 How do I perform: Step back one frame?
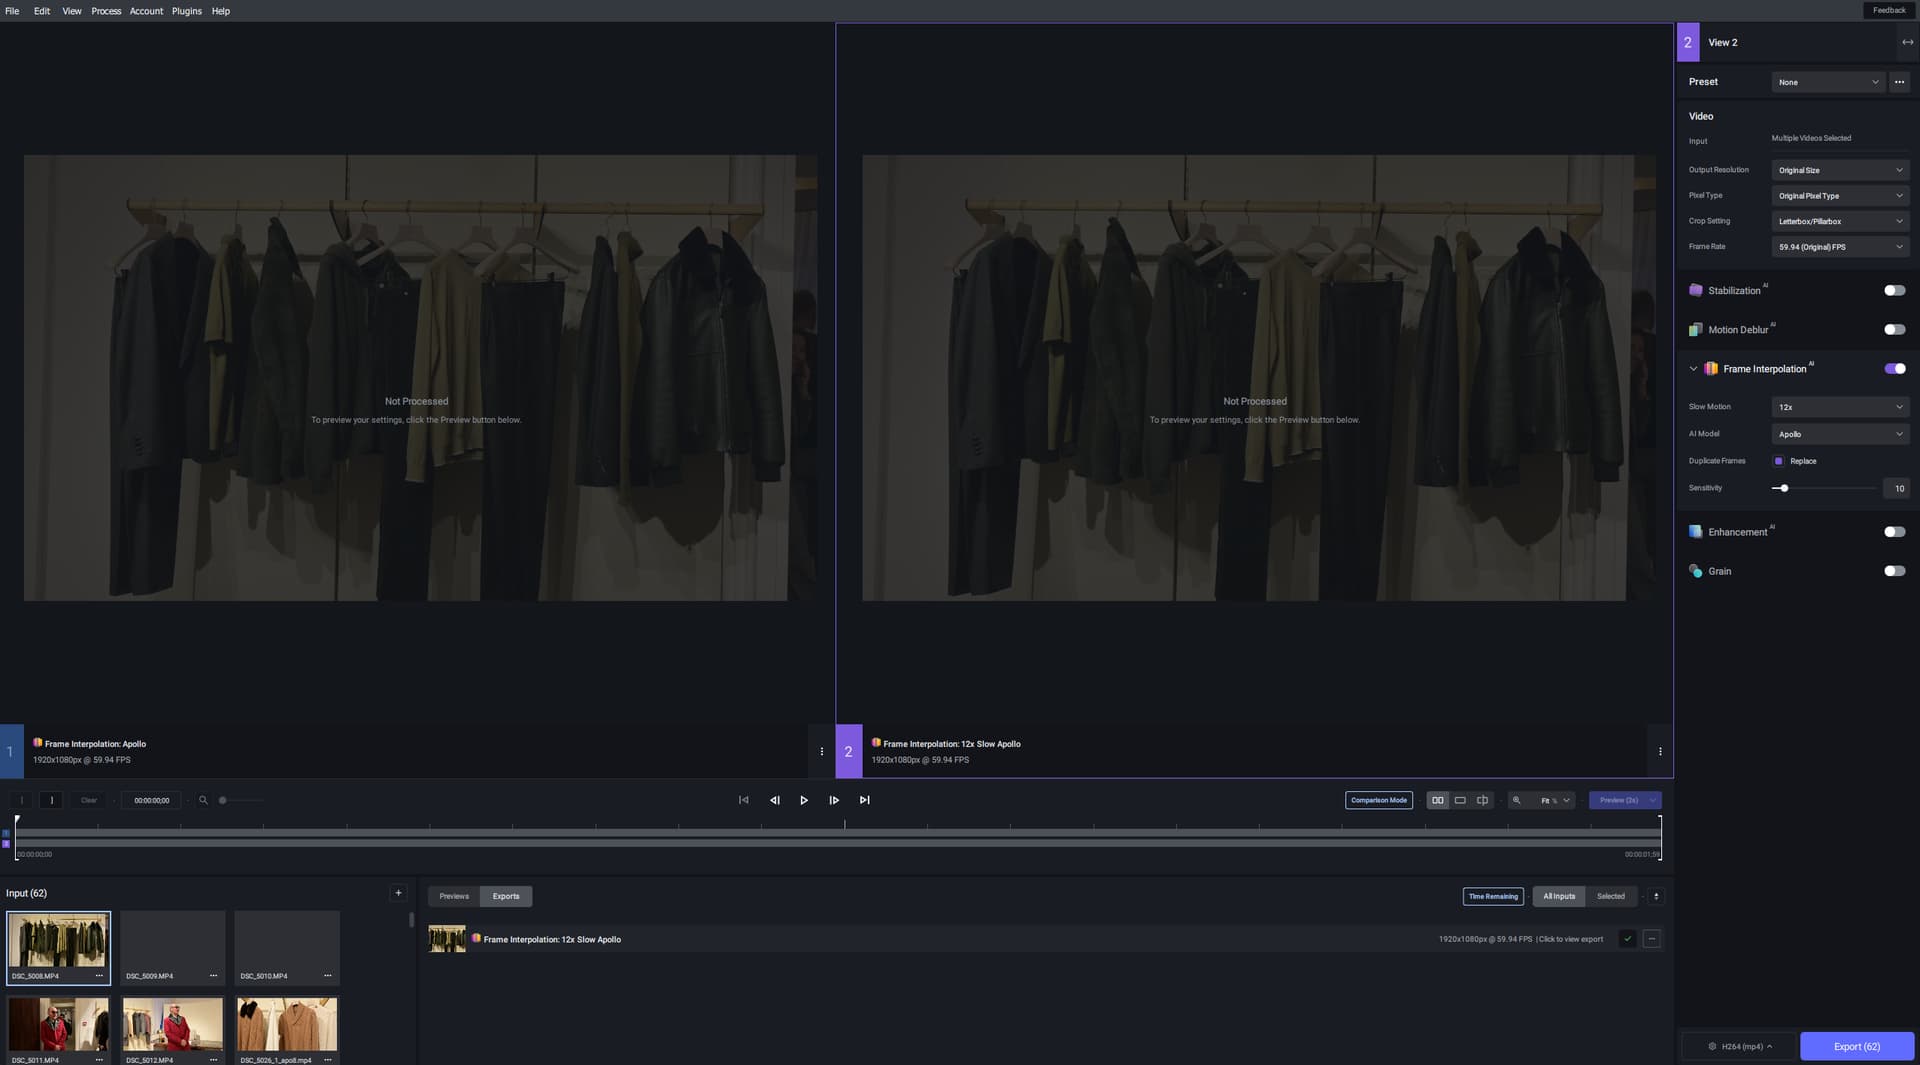(774, 800)
